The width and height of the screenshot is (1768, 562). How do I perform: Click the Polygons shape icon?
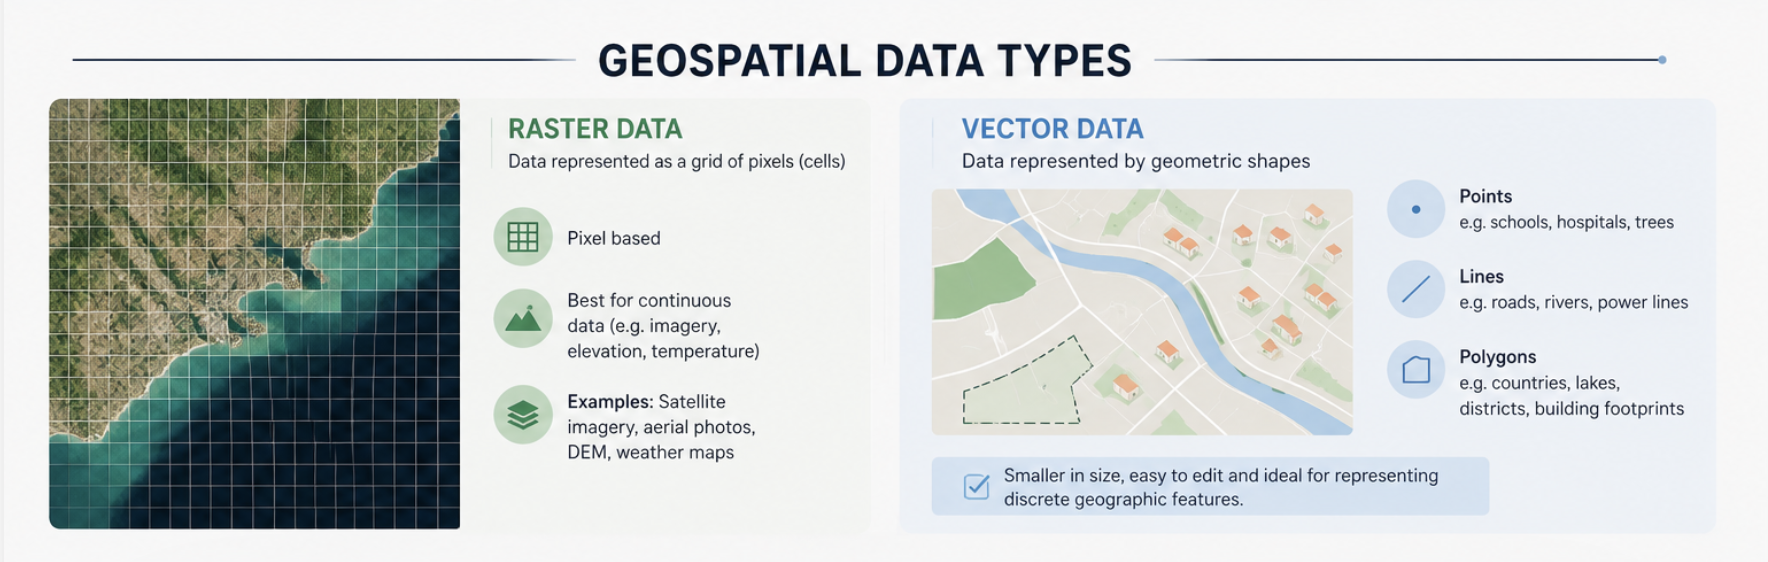coord(1416,370)
